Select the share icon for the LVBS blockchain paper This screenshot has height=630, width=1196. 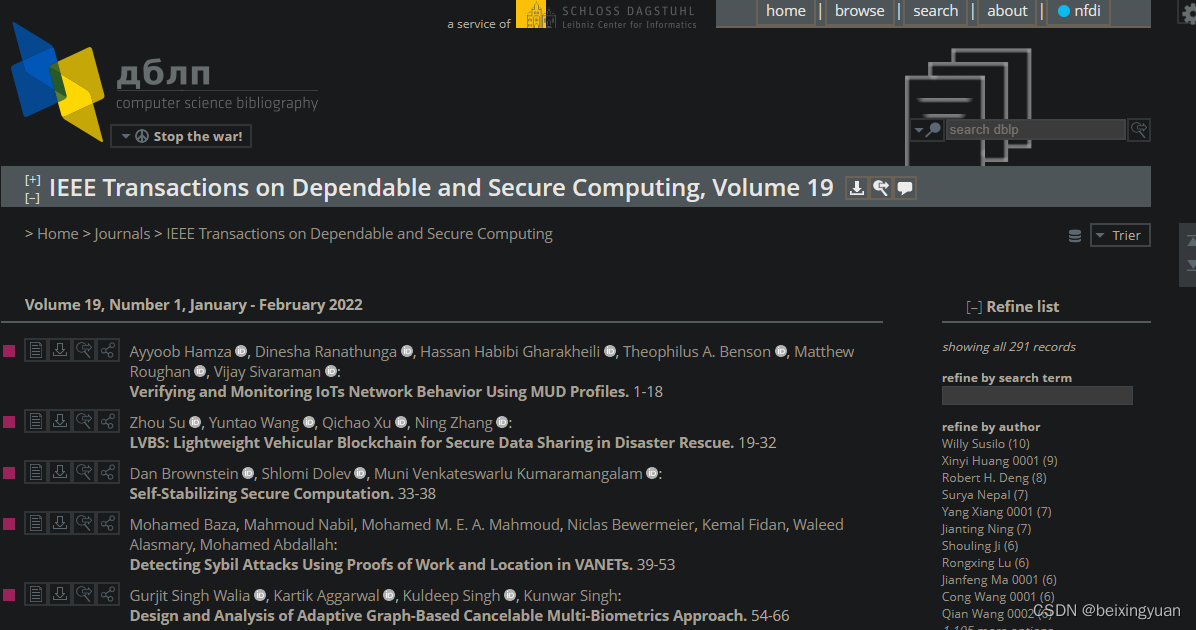click(x=108, y=421)
